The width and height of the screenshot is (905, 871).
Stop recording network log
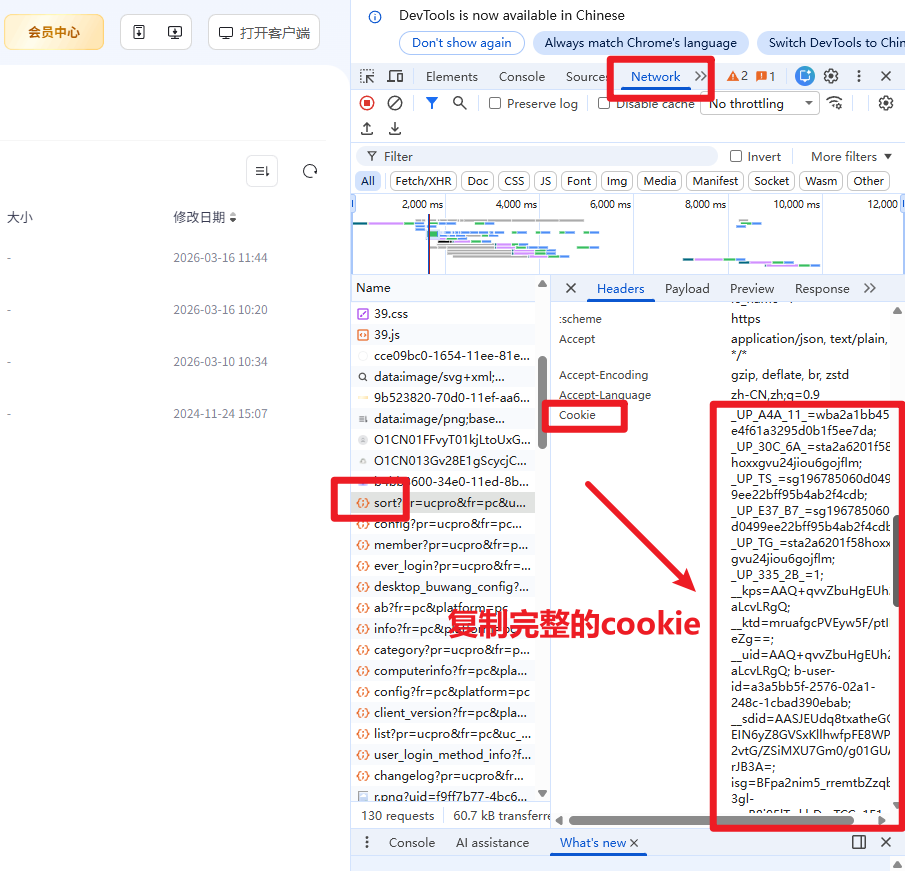[367, 103]
